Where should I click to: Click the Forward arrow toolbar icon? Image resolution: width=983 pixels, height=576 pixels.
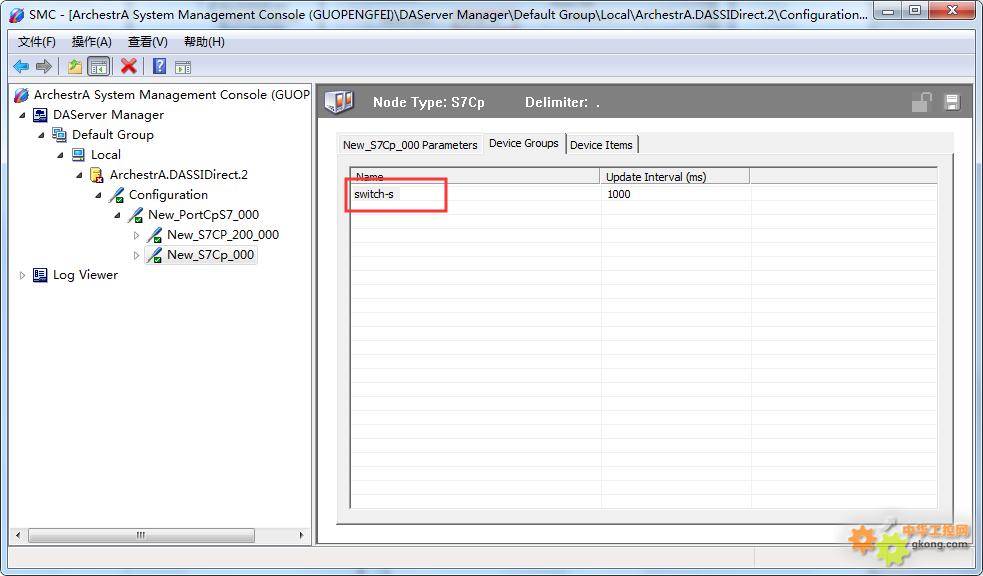[x=44, y=67]
